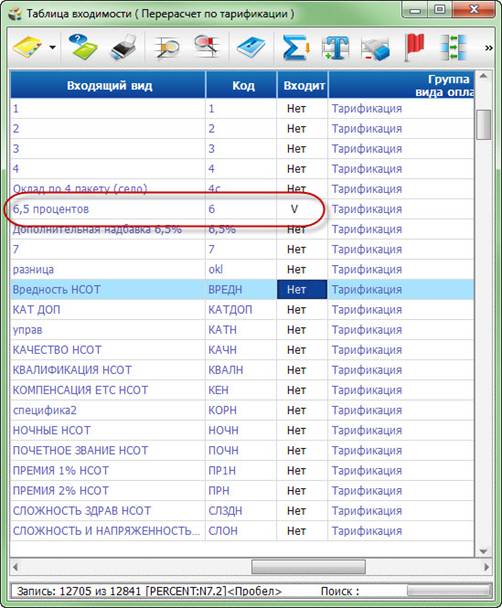The height and width of the screenshot is (608, 502).
Task: Sort by Входящий вид column header
Action: [108, 85]
